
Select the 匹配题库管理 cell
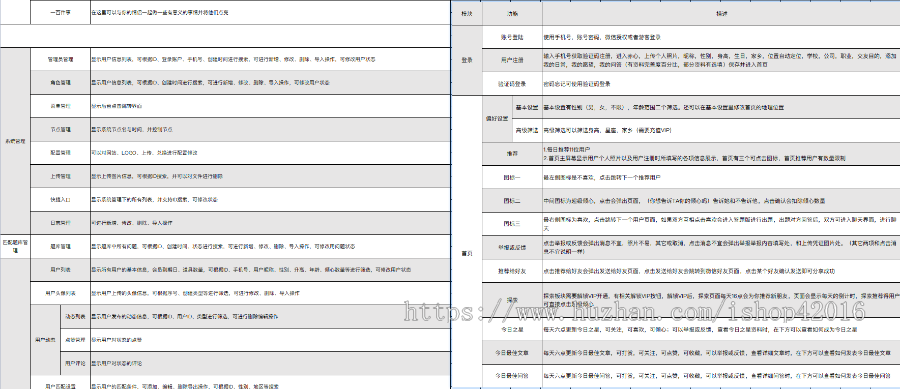[15, 247]
